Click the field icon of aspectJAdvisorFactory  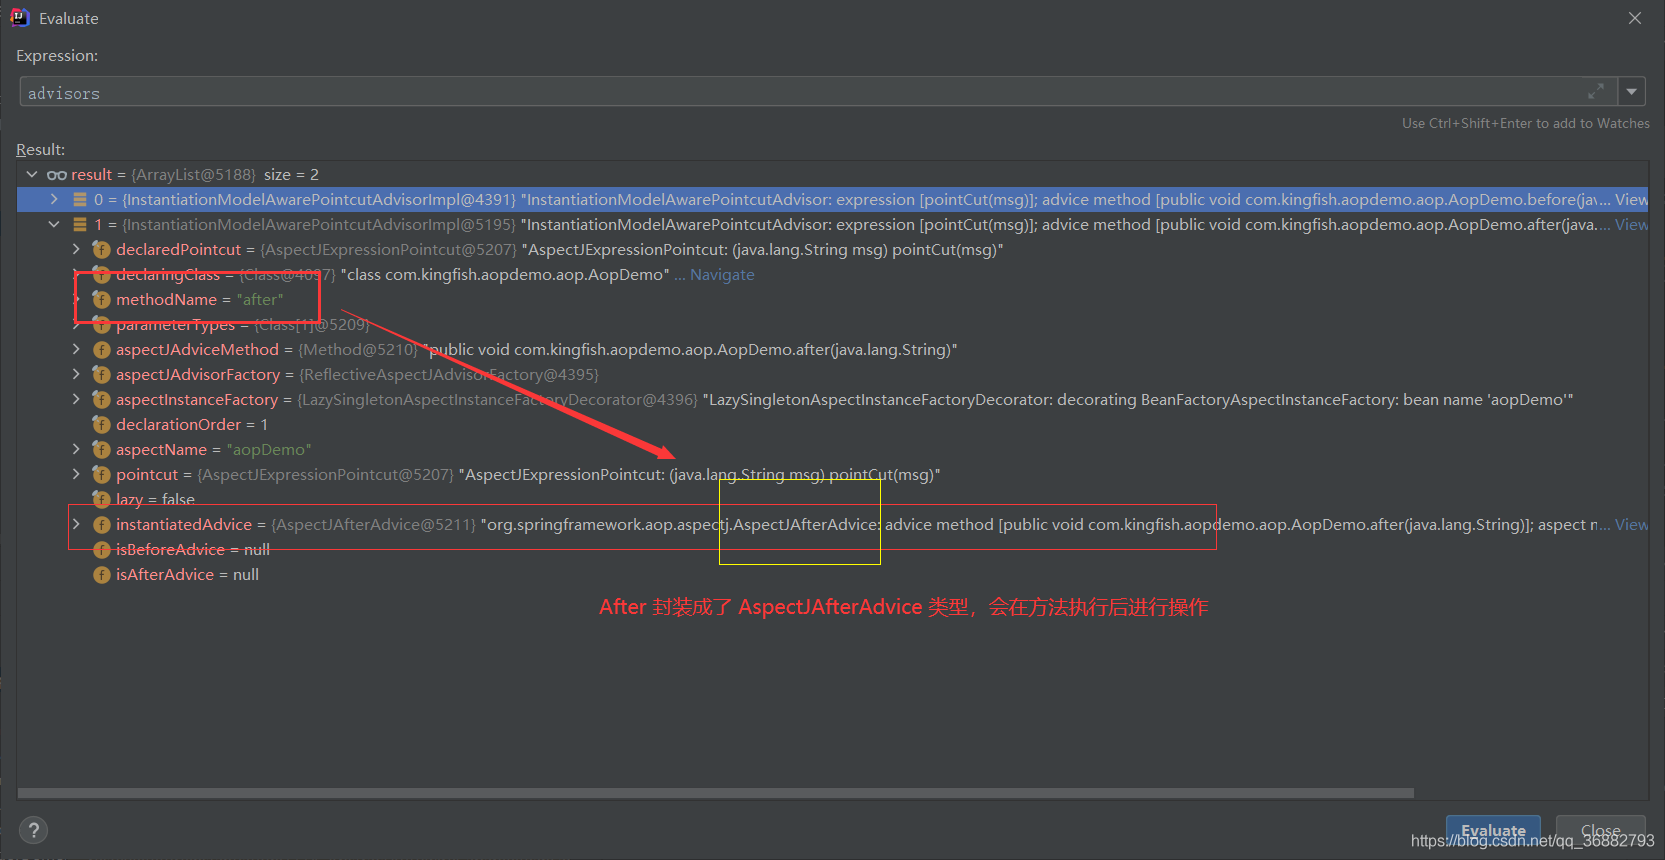(x=101, y=374)
